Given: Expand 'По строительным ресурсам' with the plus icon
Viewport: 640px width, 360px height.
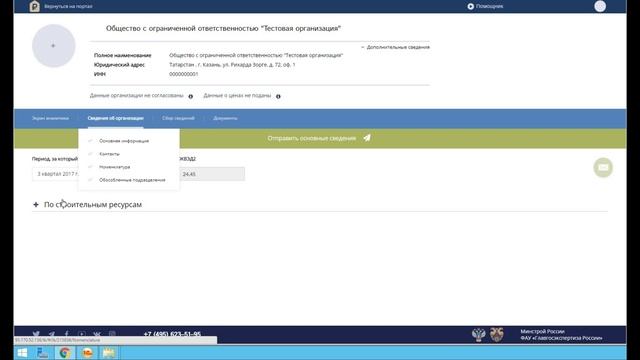Looking at the screenshot, I should point(36,204).
